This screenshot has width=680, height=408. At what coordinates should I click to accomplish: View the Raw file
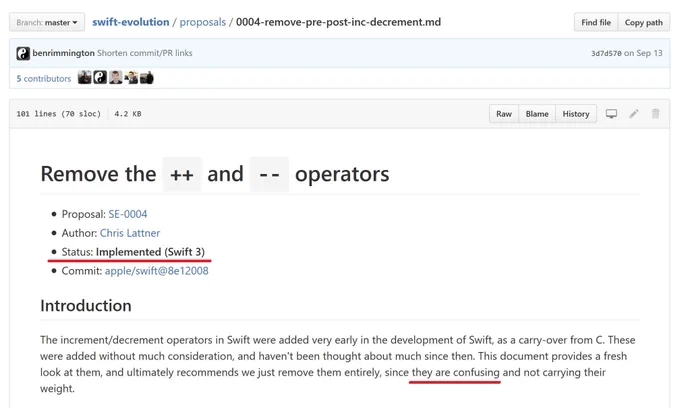pos(504,114)
